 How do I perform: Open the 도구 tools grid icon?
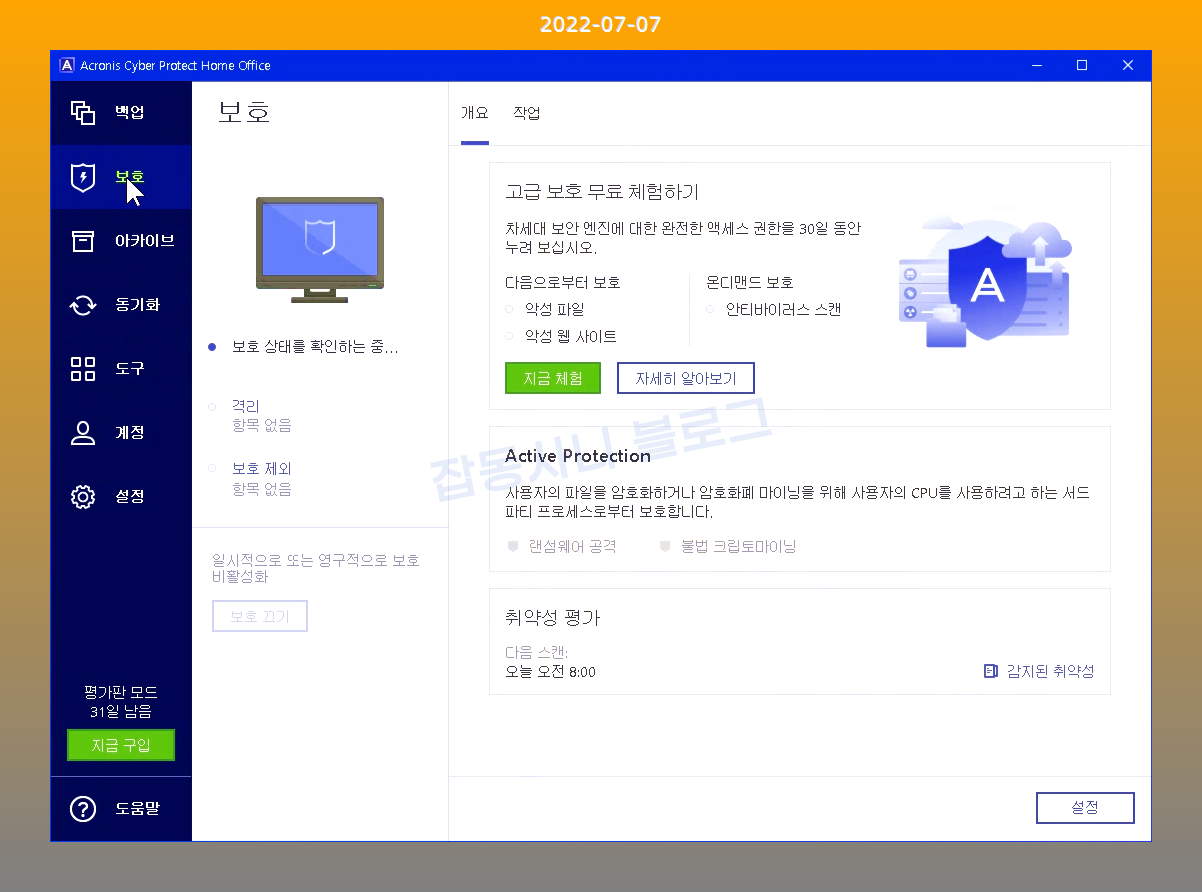tap(83, 369)
